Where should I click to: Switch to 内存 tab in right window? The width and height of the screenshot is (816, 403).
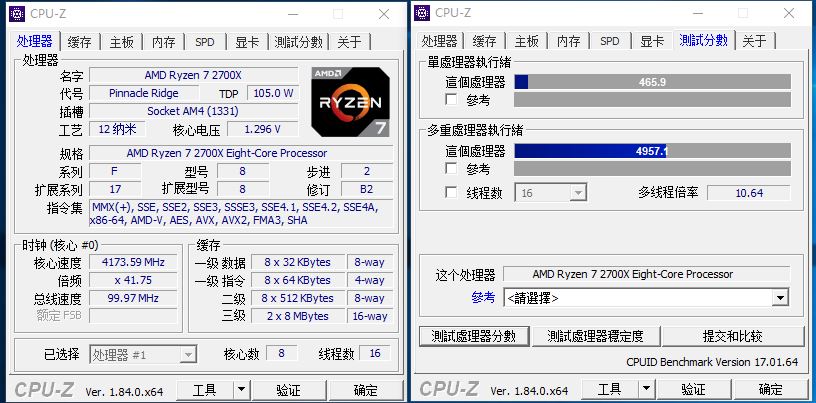coord(568,42)
